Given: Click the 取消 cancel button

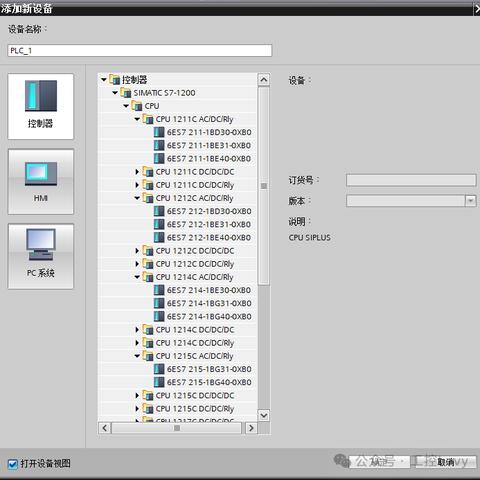Looking at the screenshot, I should point(446,462).
